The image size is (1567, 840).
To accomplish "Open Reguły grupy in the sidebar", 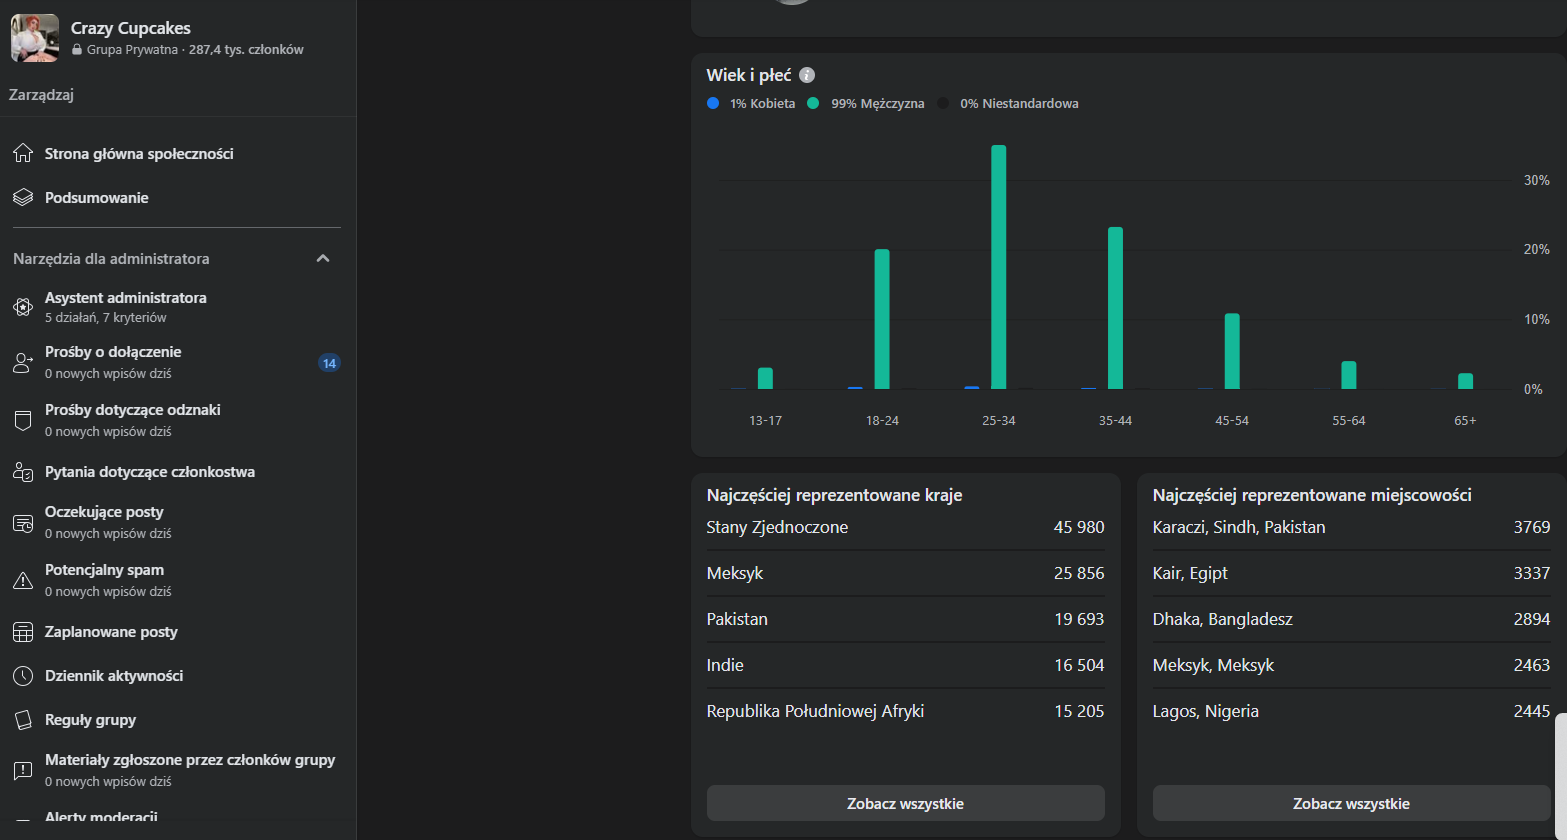I will [90, 720].
